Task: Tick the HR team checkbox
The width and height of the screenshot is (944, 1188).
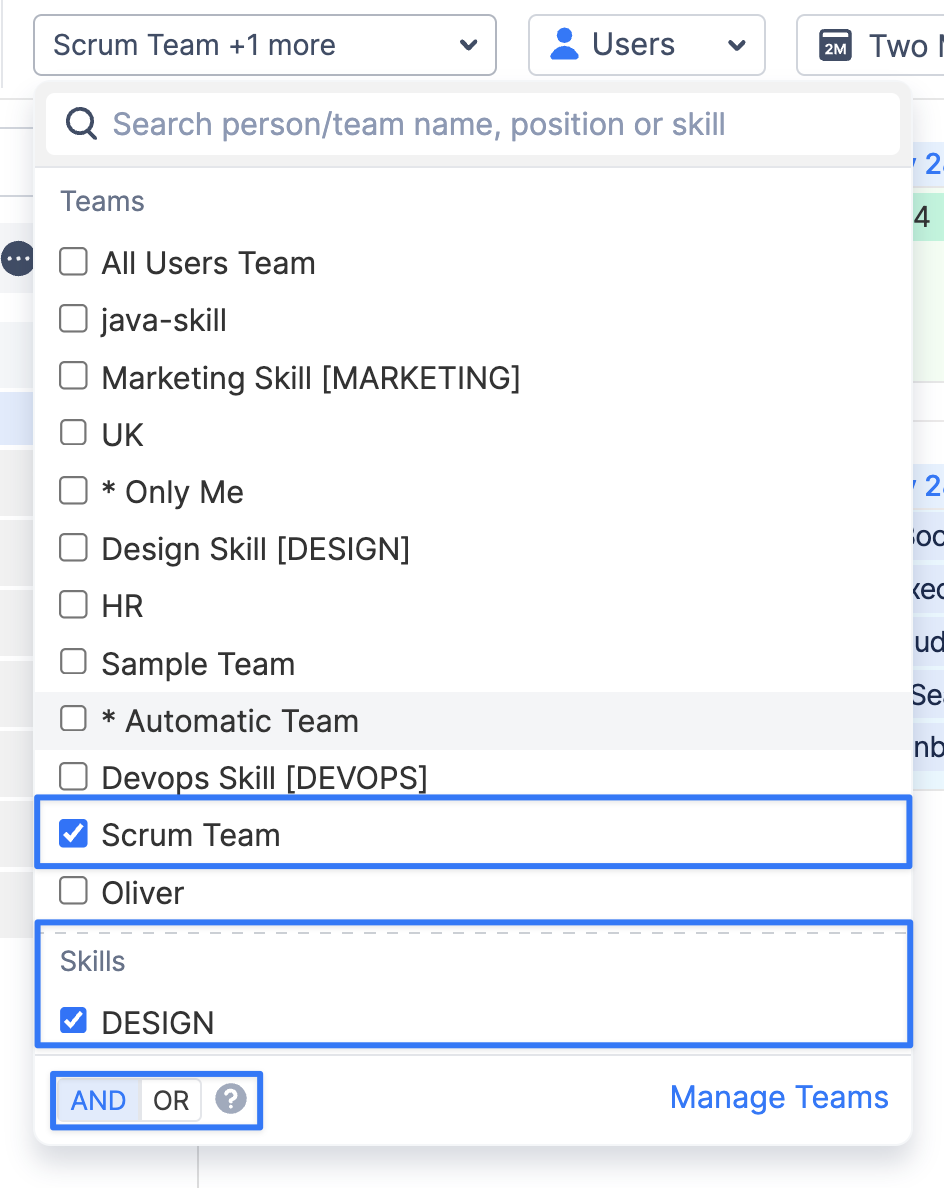Action: 73,605
